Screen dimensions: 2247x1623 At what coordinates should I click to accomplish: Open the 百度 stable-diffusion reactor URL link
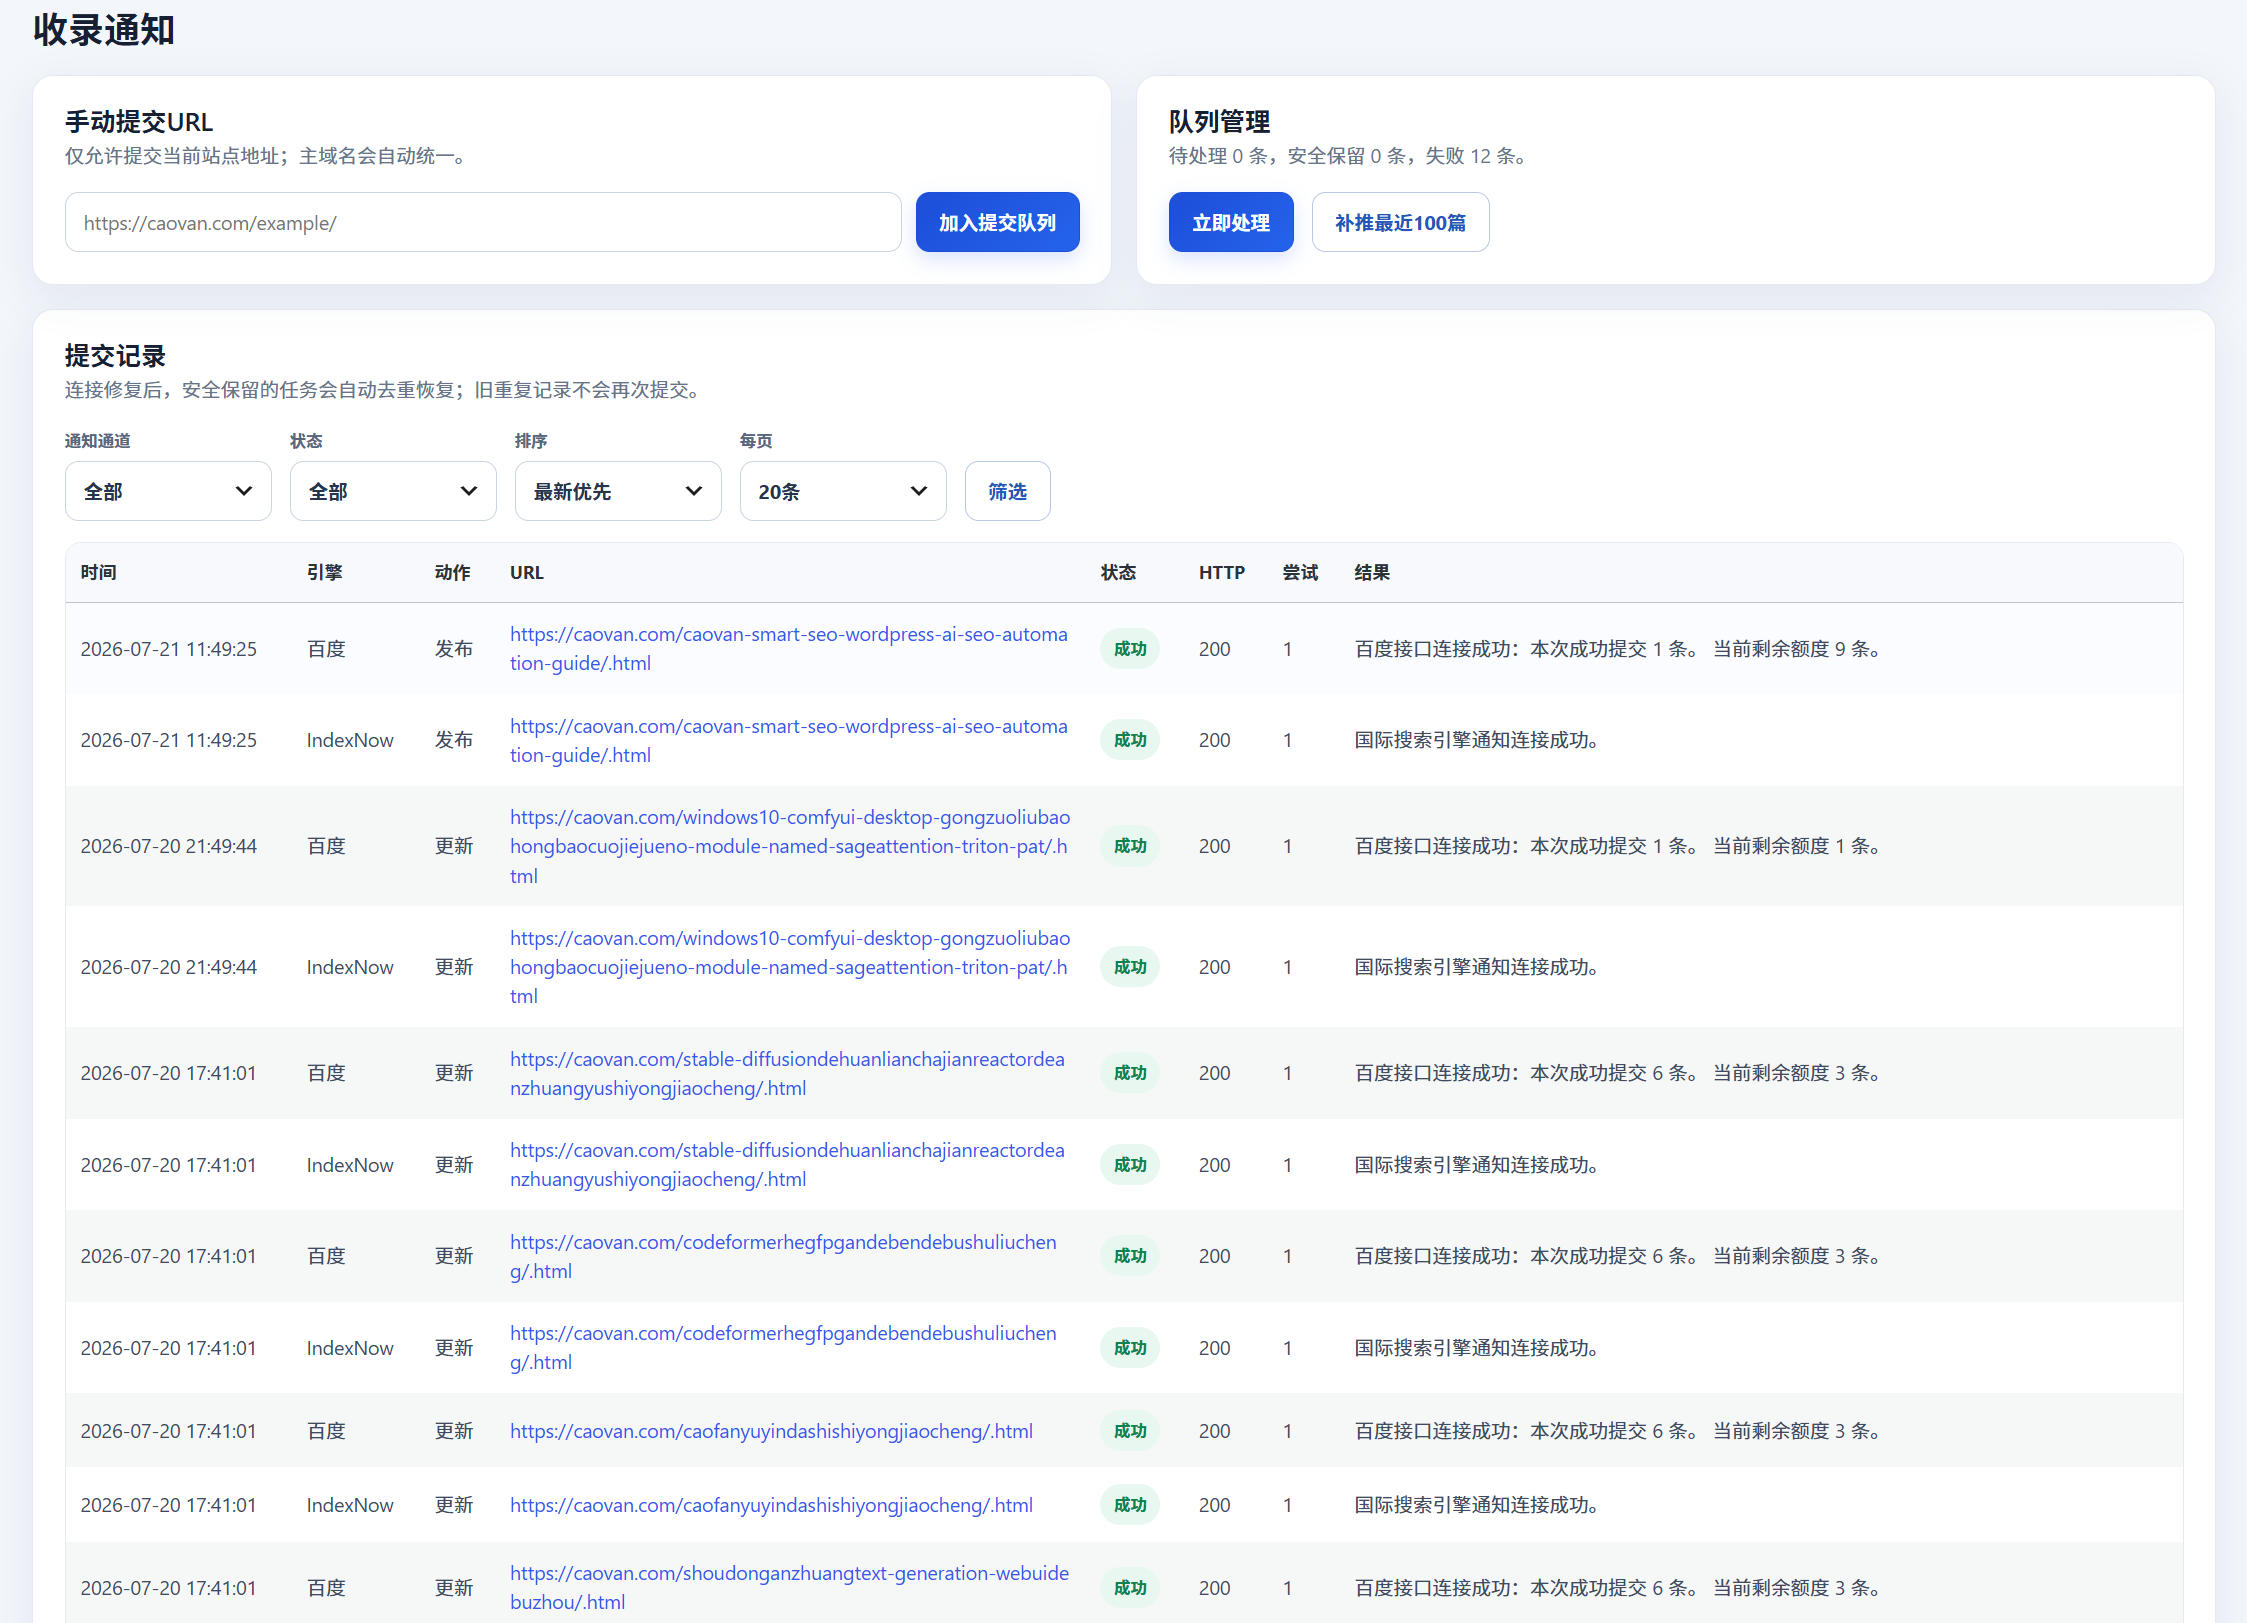pos(787,1073)
